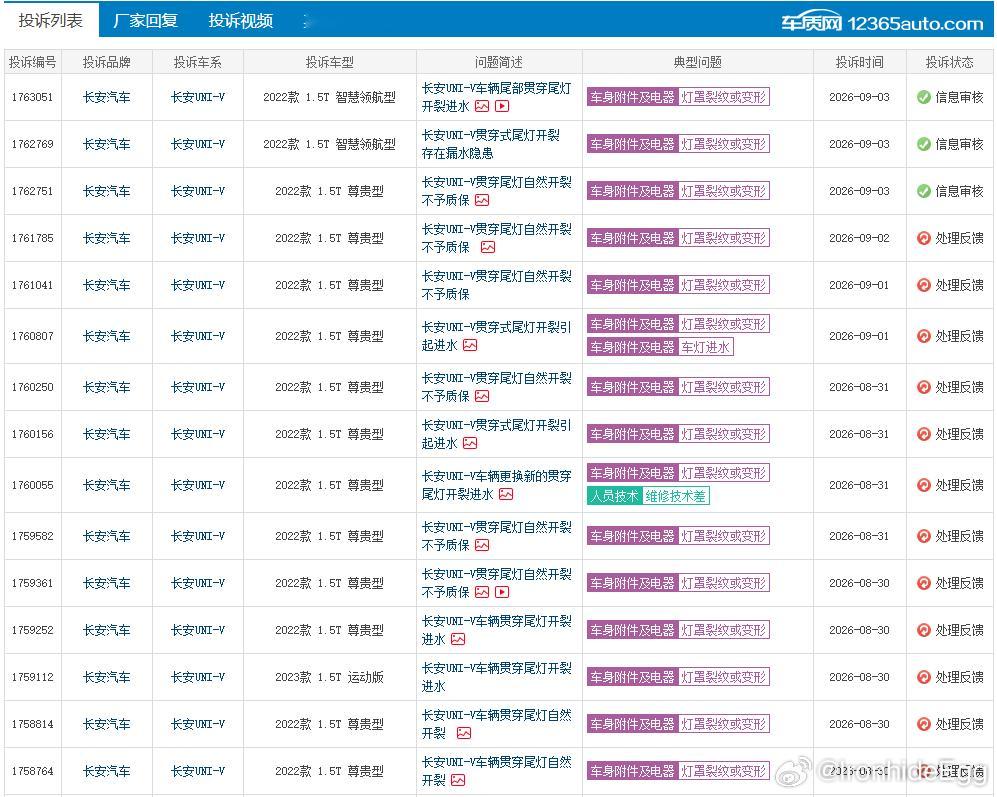Click 信息审核 status text for 1762769
The width and height of the screenshot is (997, 797).
point(959,144)
